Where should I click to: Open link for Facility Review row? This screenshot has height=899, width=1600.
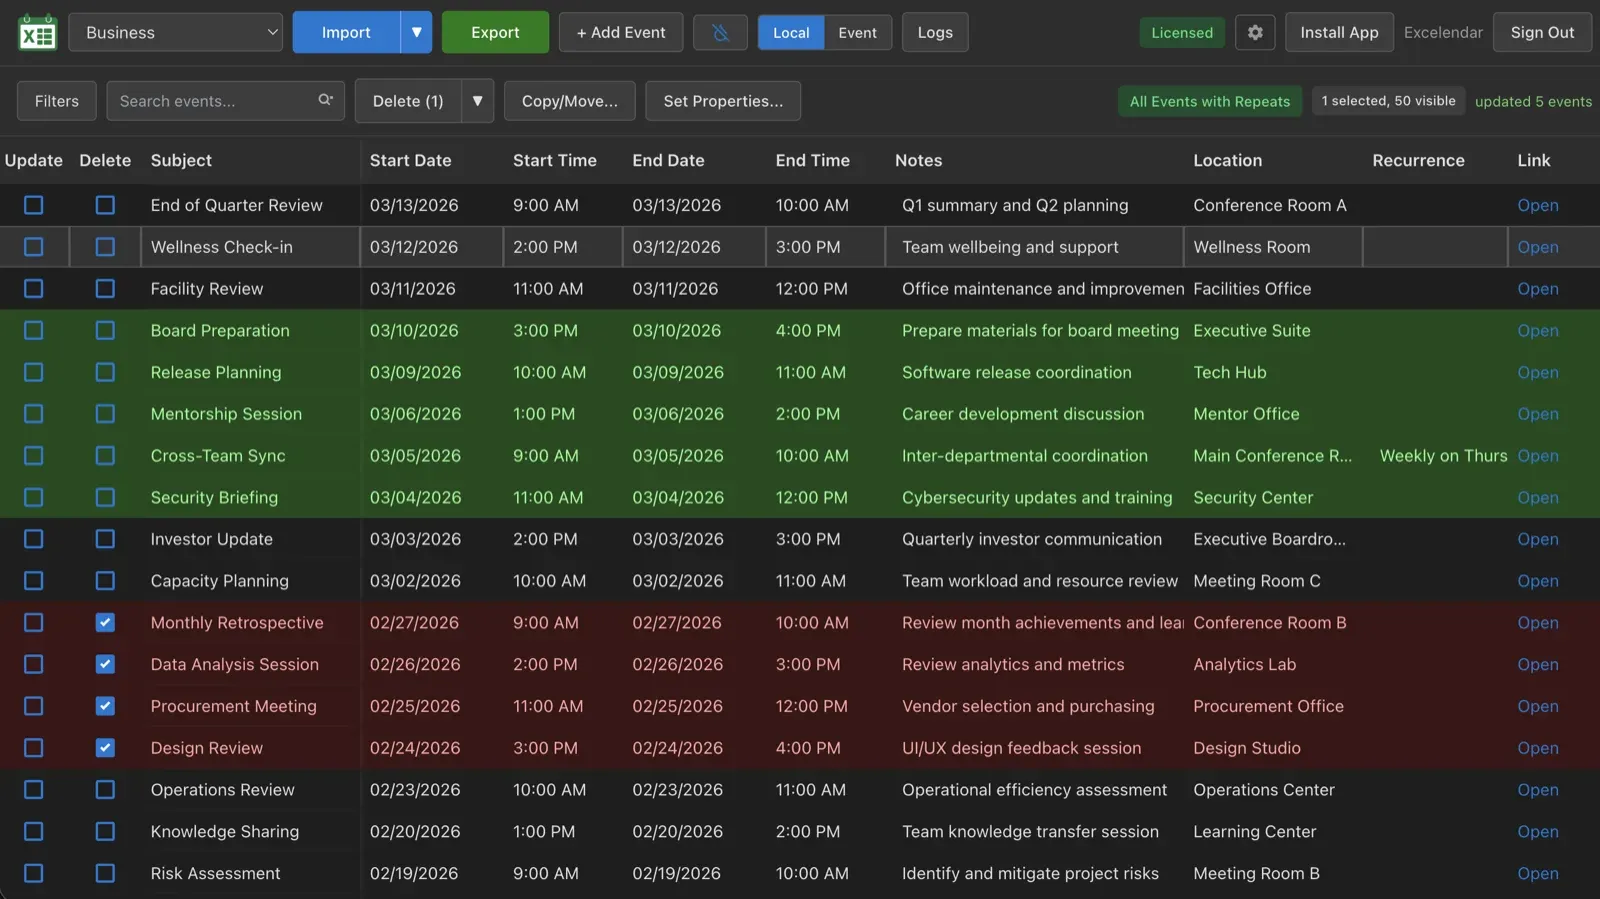(1537, 289)
